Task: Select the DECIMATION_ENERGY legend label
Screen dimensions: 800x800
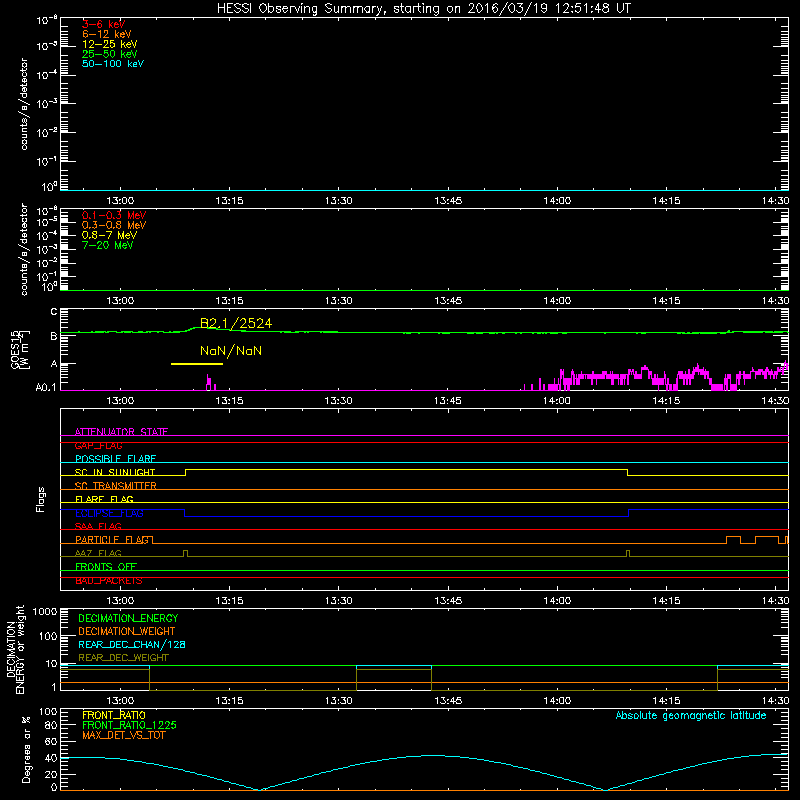Action: [x=128, y=618]
